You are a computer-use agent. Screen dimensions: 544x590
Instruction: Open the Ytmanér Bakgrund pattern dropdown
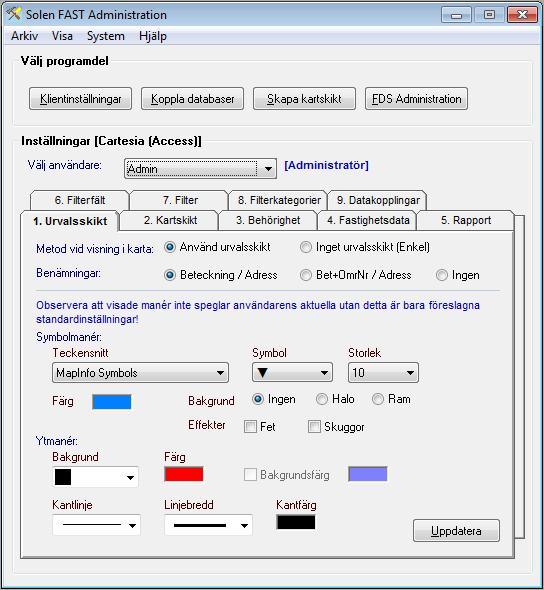(96, 477)
